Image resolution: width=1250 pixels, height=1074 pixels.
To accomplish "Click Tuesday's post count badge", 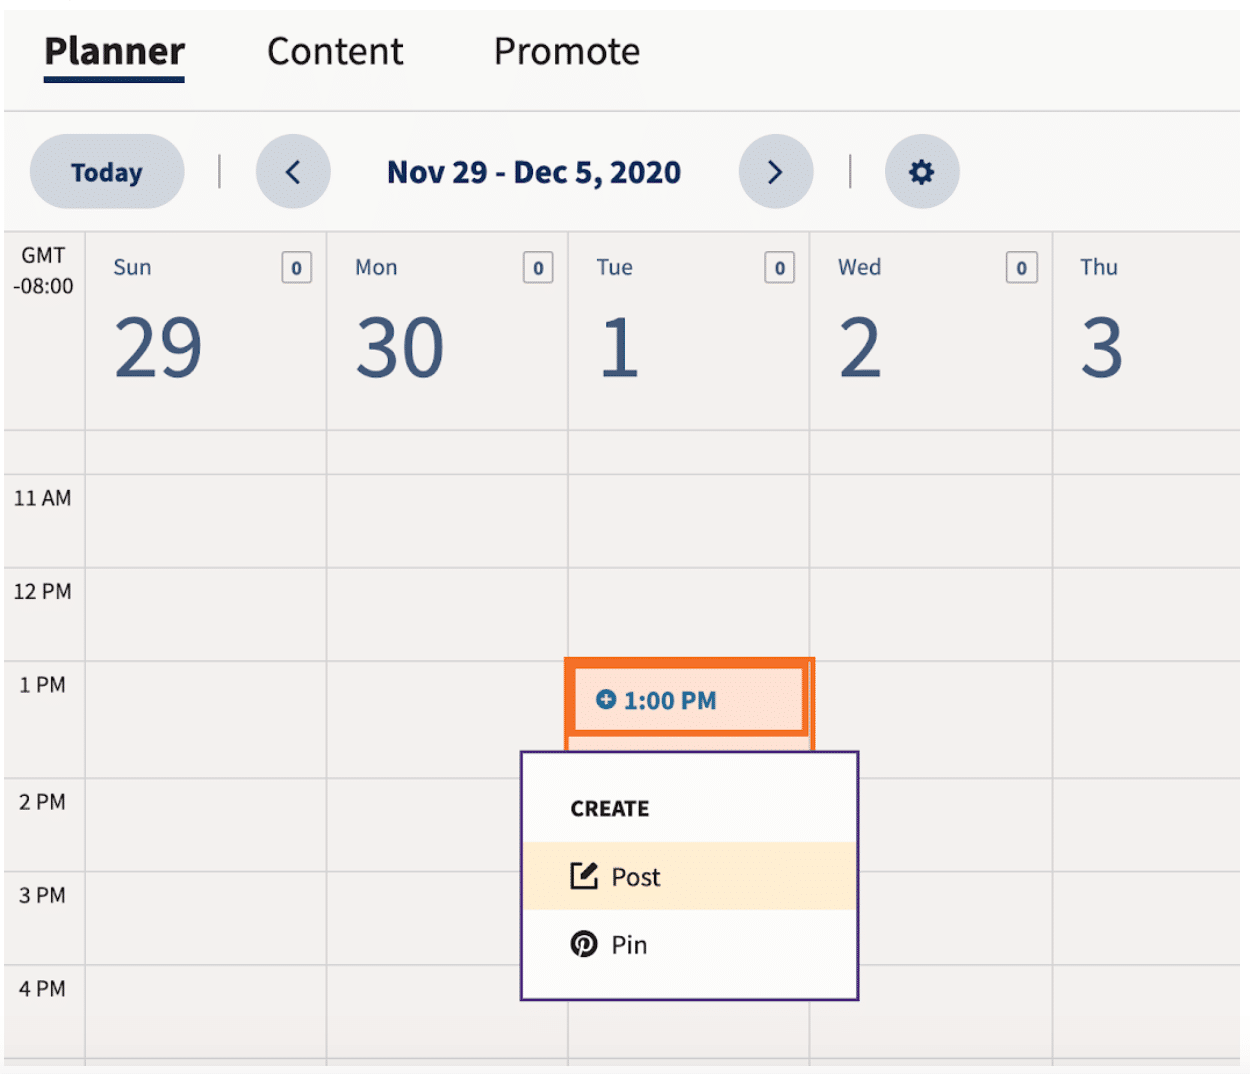I will [x=780, y=268].
